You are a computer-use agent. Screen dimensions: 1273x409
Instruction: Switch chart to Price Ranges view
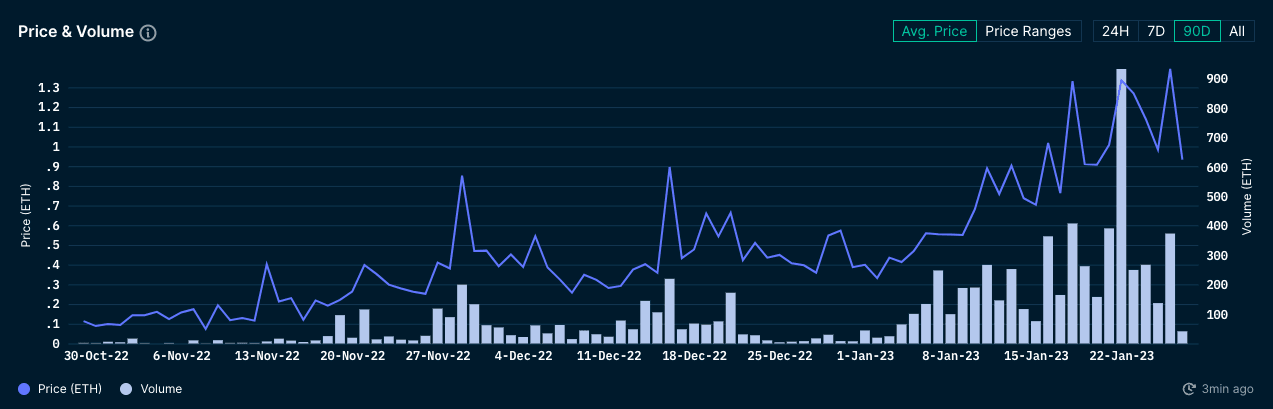coord(1028,31)
